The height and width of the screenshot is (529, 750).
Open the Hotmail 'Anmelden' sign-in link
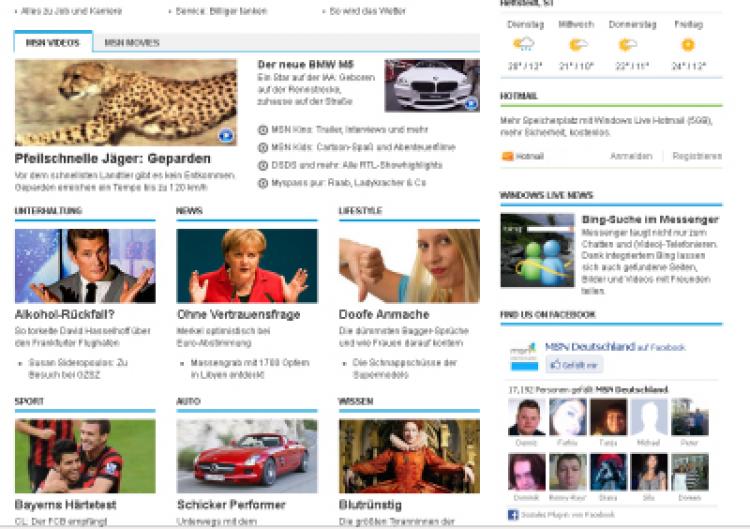[x=631, y=157]
